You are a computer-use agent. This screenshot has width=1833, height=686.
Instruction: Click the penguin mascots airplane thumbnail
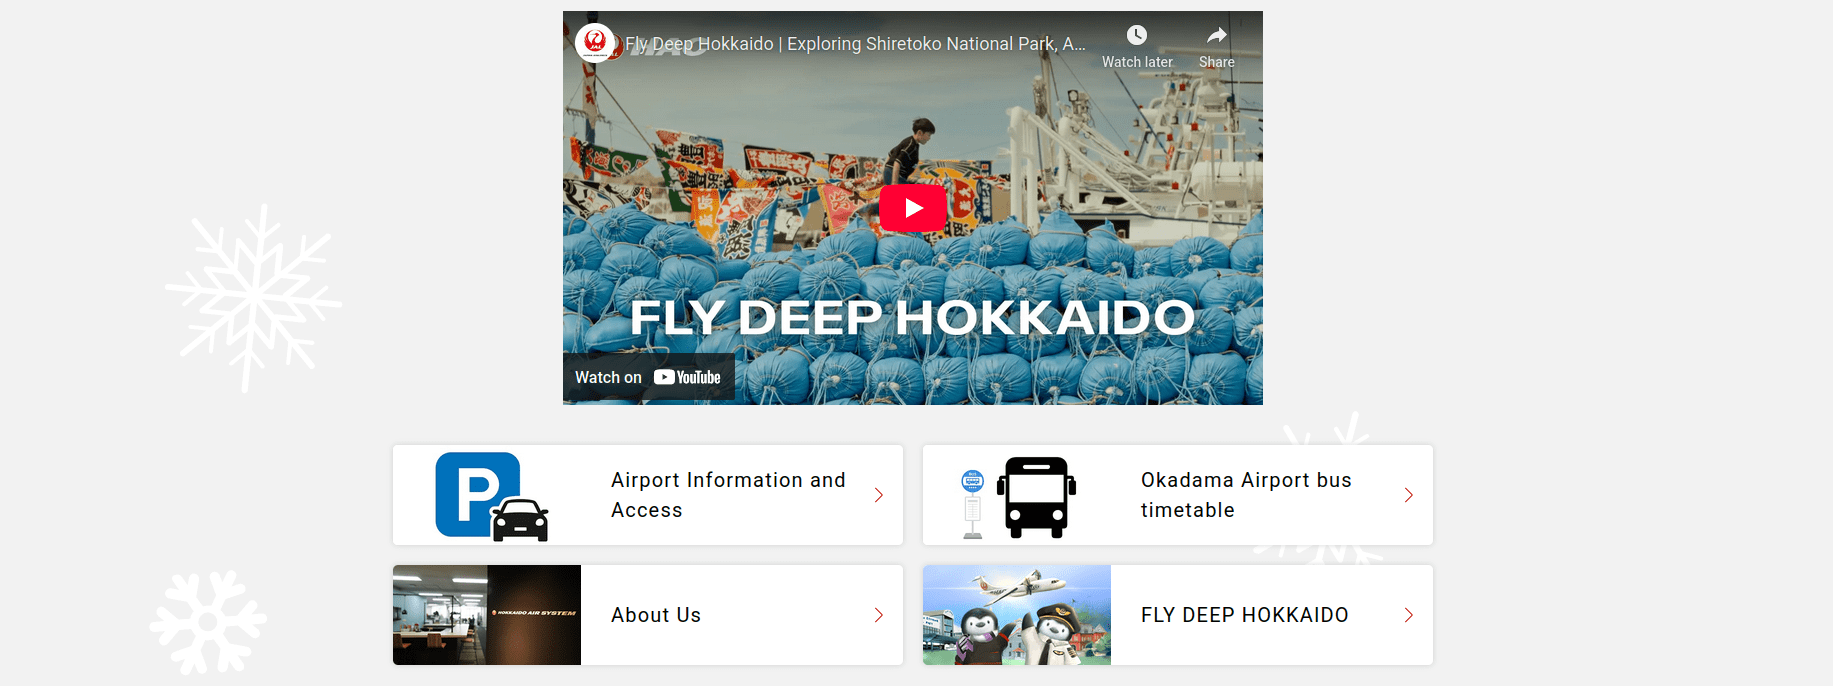1016,615
